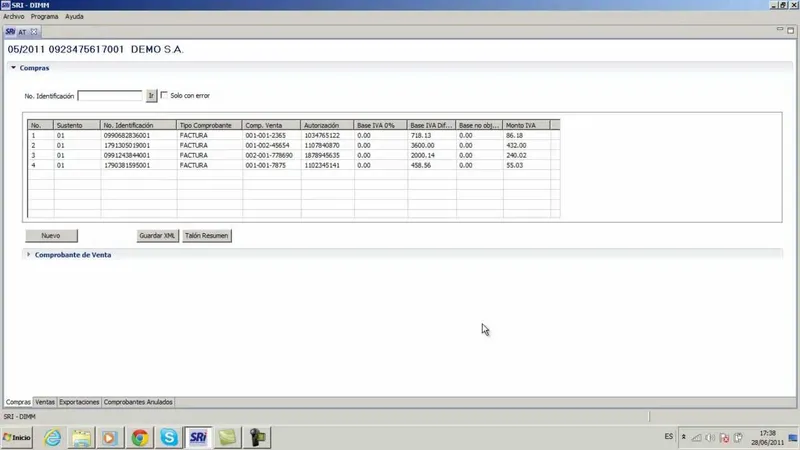Click monto IVA value 240.02
Image resolution: width=800 pixels, height=450 pixels.
click(516, 155)
